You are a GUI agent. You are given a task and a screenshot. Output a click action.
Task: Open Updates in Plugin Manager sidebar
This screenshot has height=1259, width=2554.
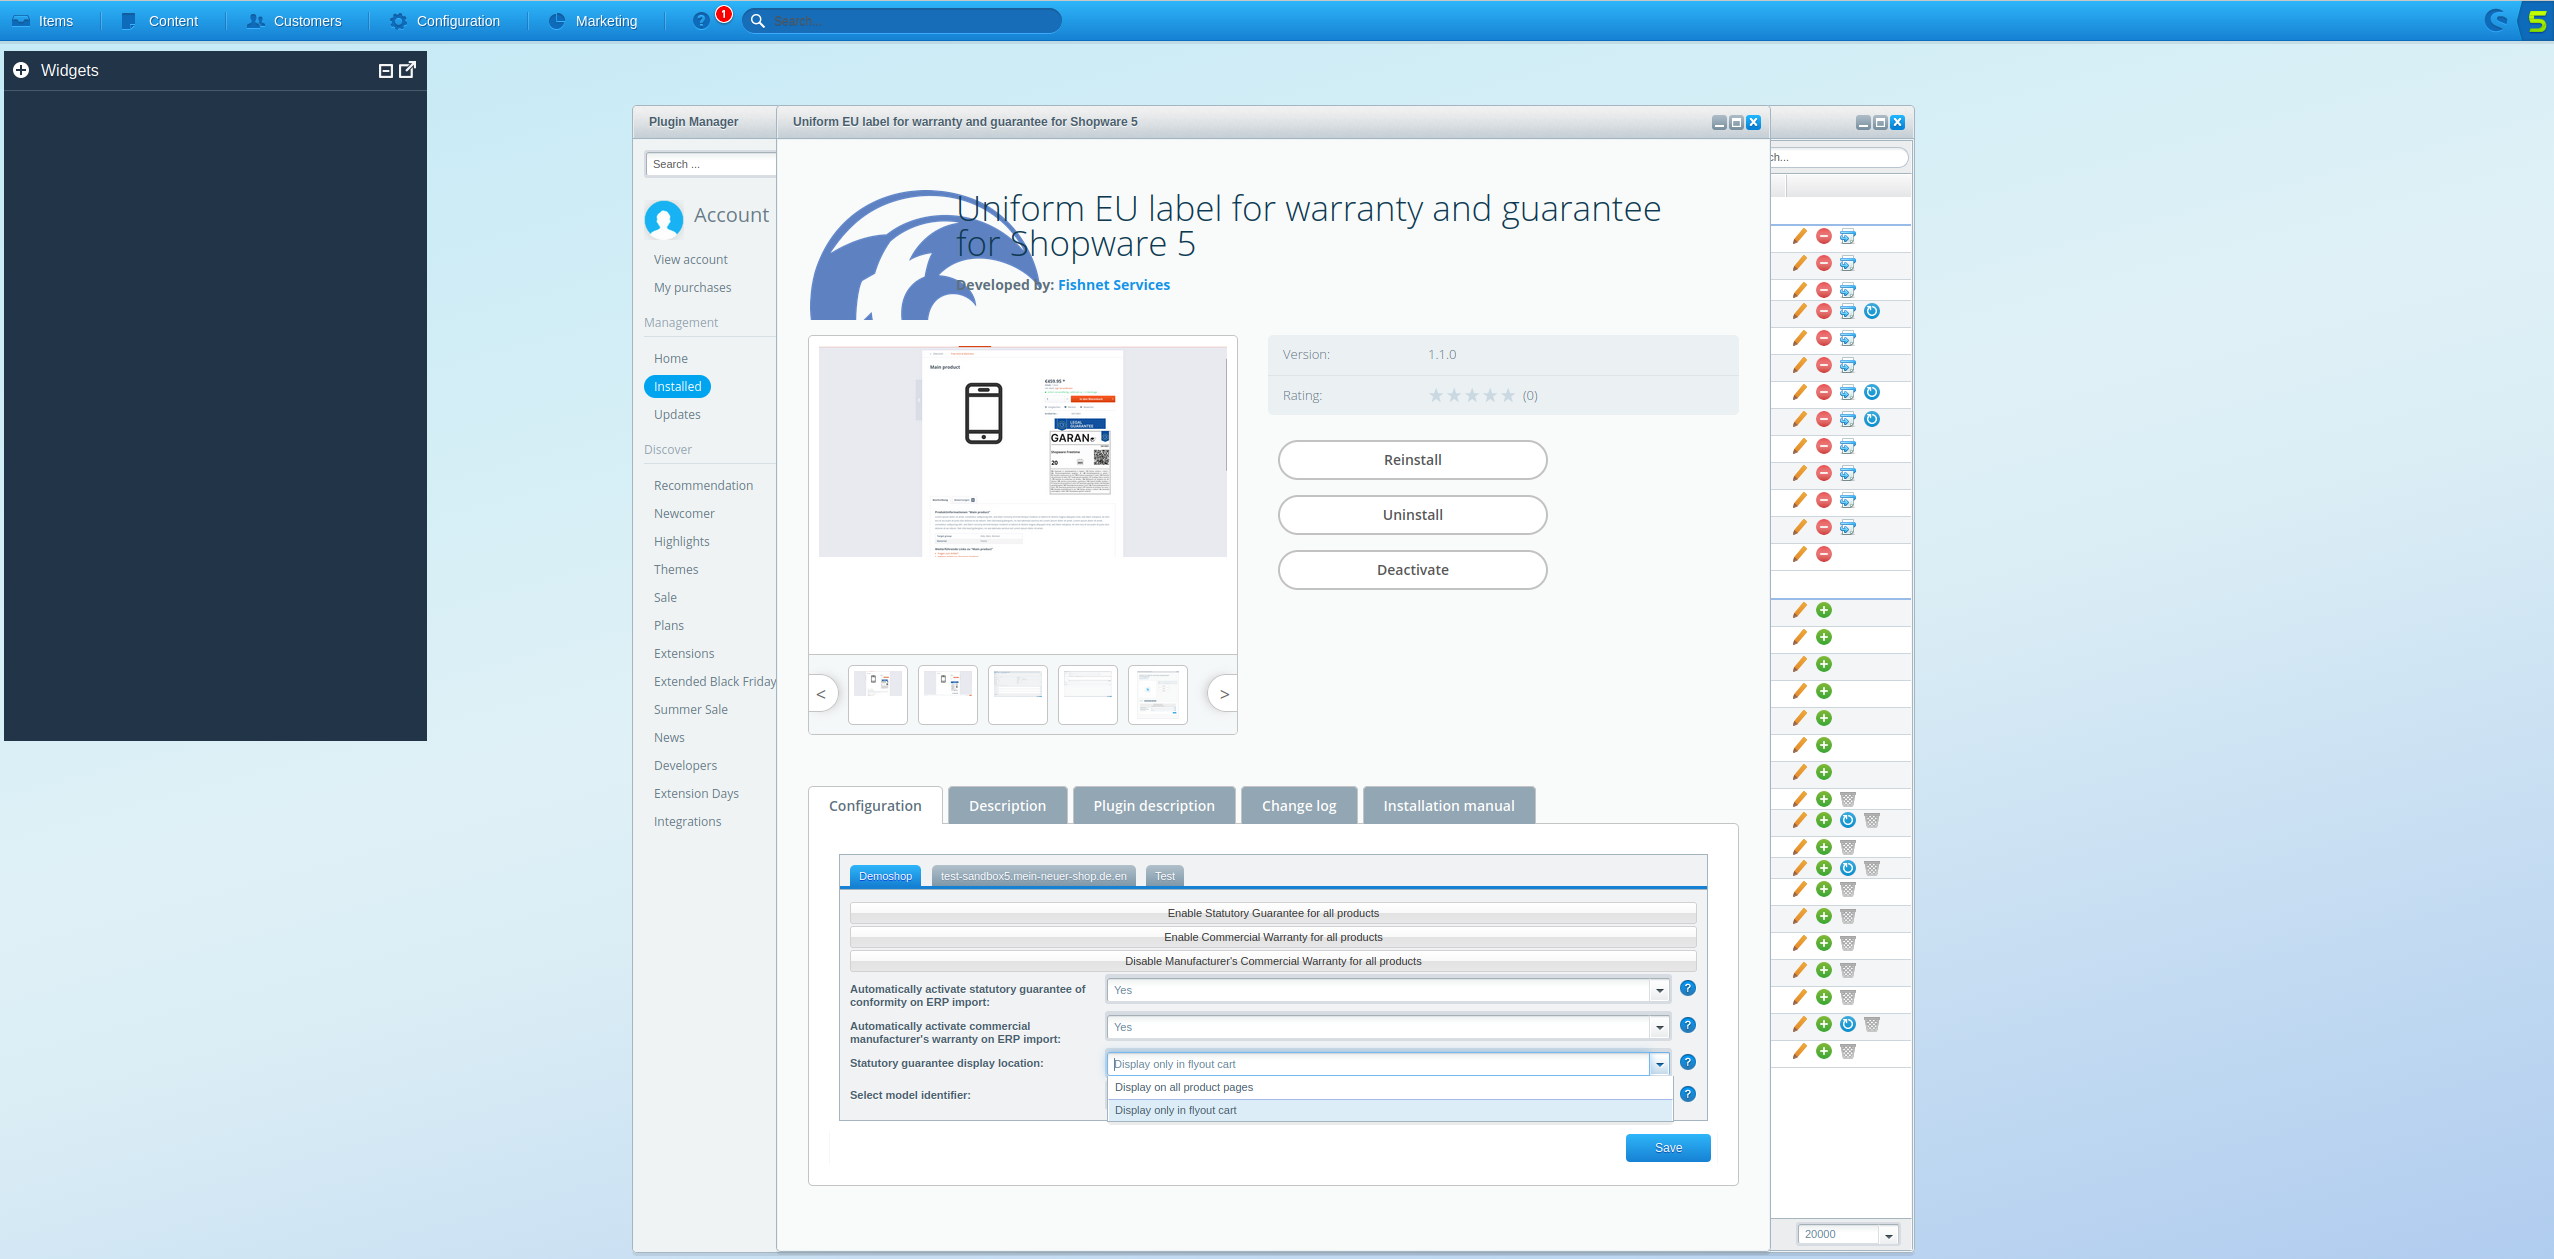tap(677, 415)
